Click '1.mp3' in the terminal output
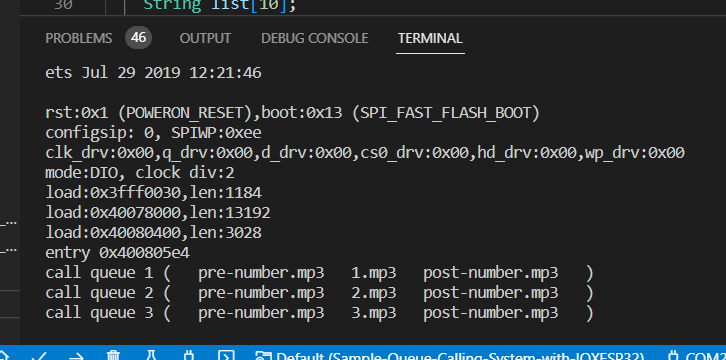 [x=374, y=273]
